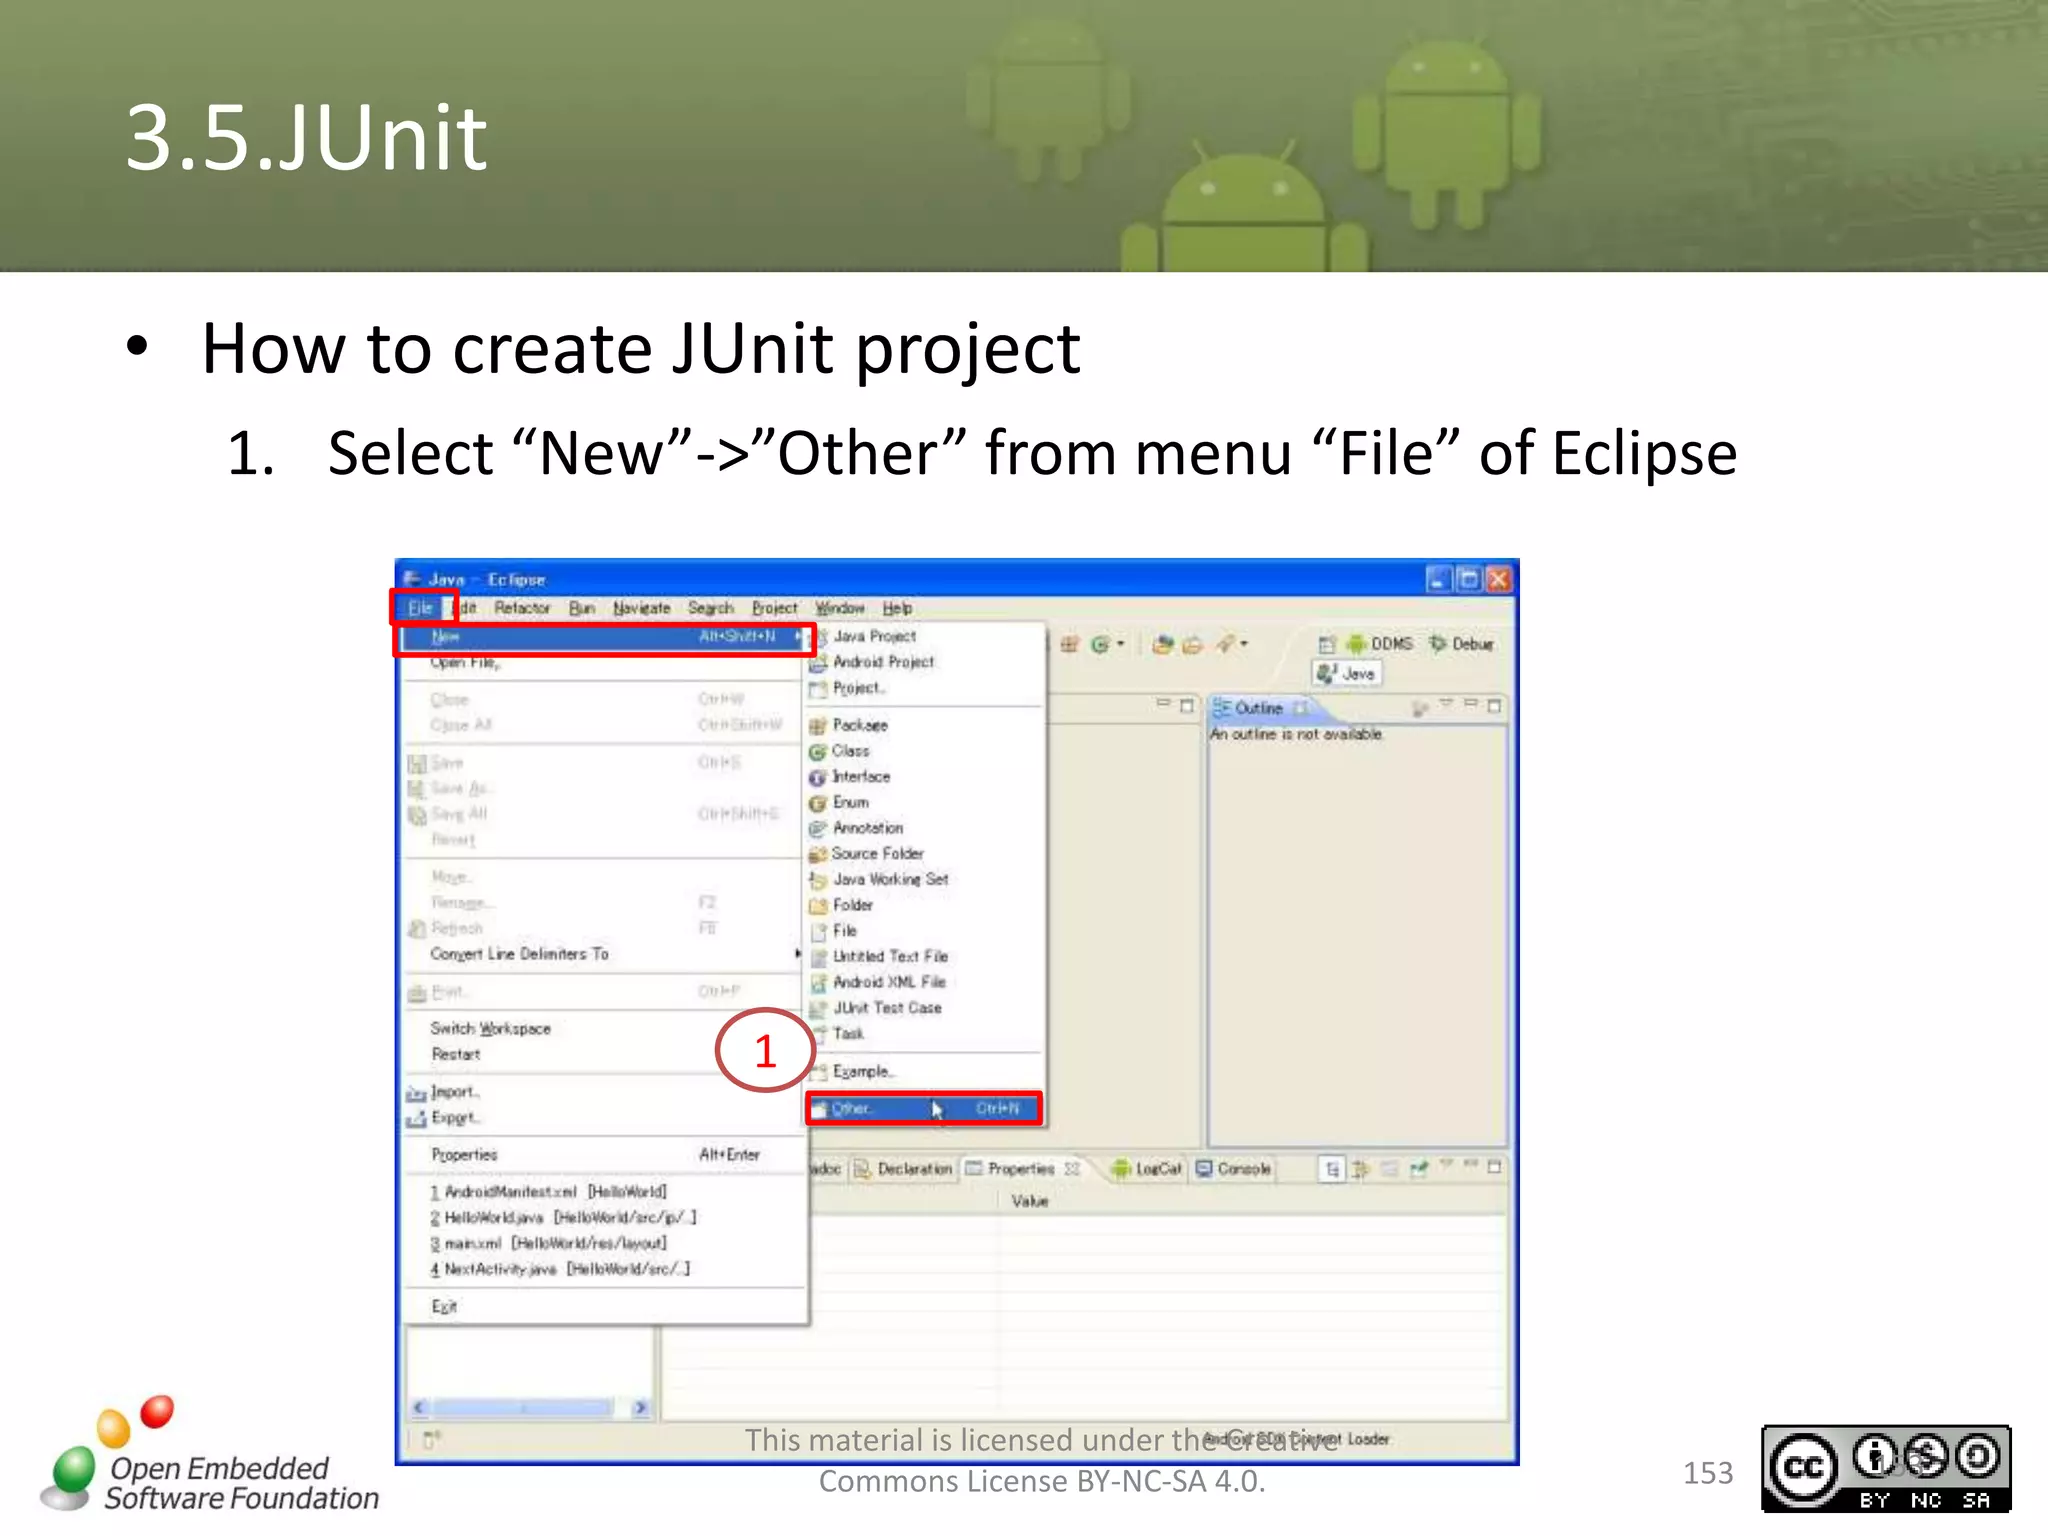The height and width of the screenshot is (1536, 2048).
Task: Toggle Show Advanced Properties icon
Action: pos(1360,1168)
